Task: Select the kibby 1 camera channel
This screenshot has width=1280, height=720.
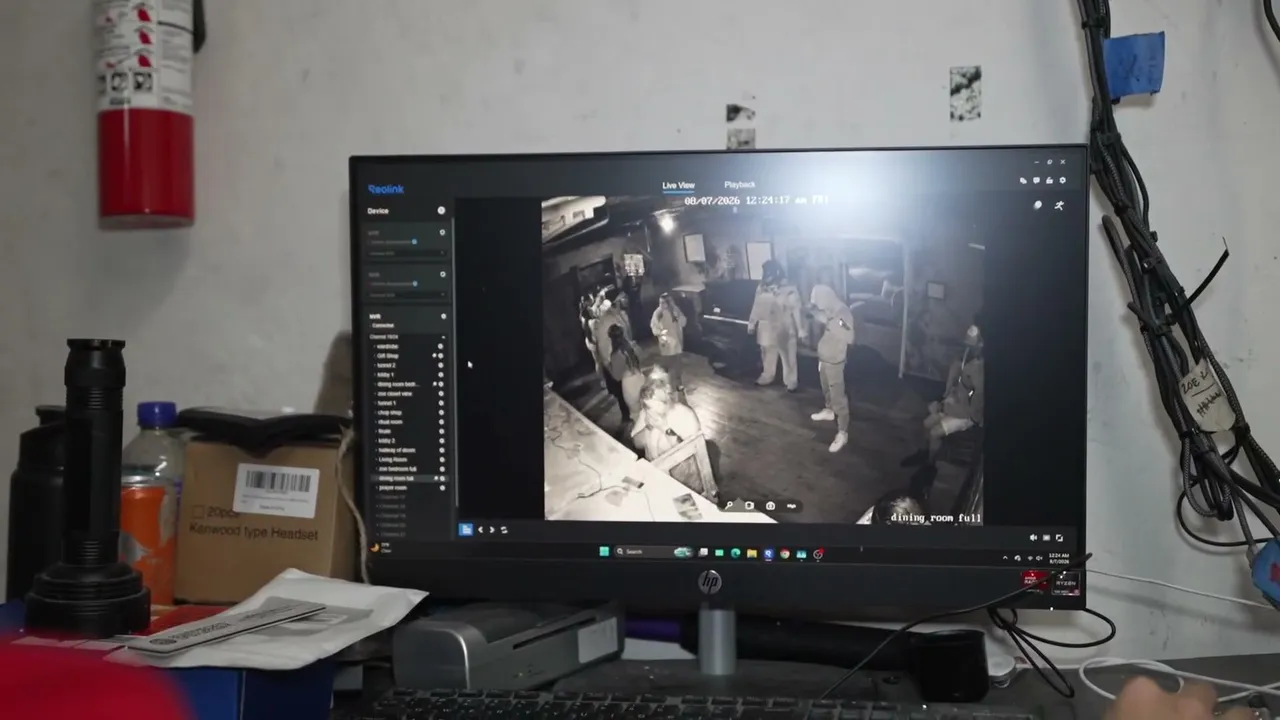Action: [x=386, y=375]
